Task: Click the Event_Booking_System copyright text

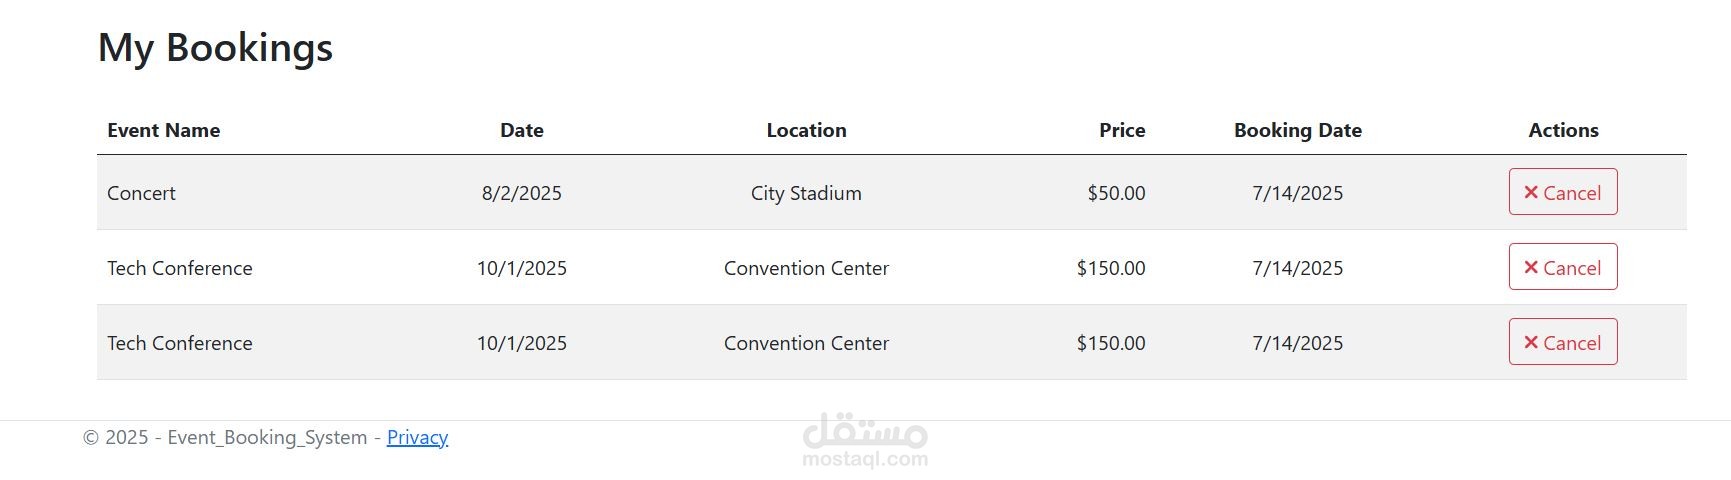Action: click(267, 437)
